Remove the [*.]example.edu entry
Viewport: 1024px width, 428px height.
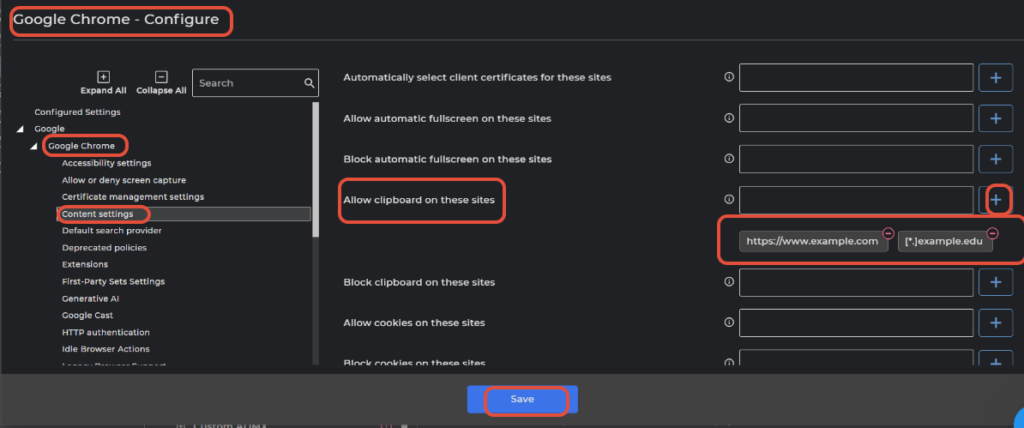(x=992, y=233)
